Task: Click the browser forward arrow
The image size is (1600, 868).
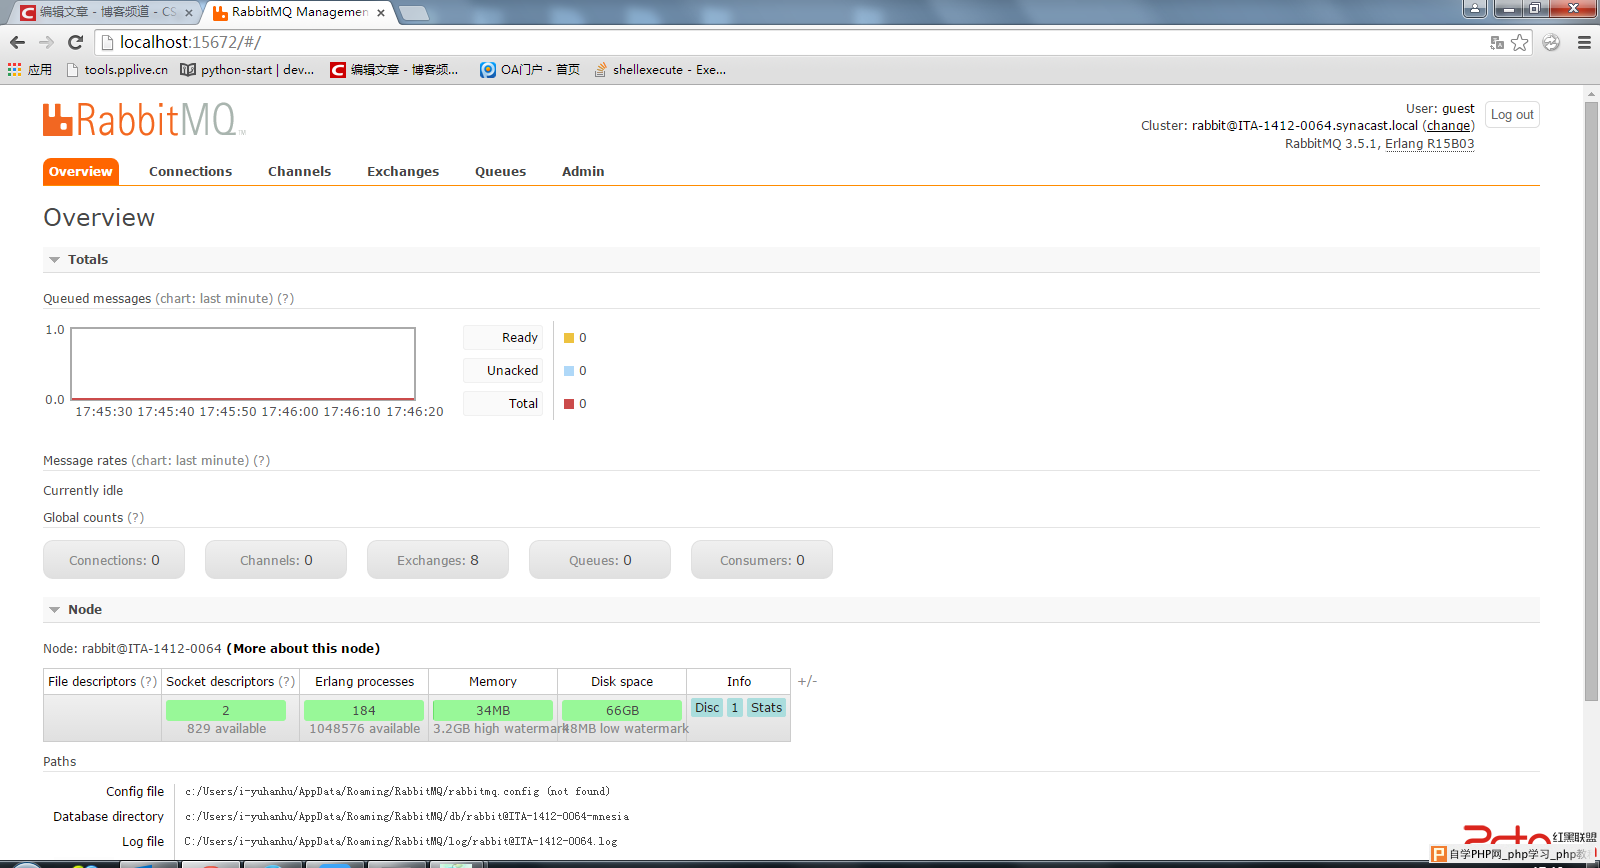Action: point(46,42)
